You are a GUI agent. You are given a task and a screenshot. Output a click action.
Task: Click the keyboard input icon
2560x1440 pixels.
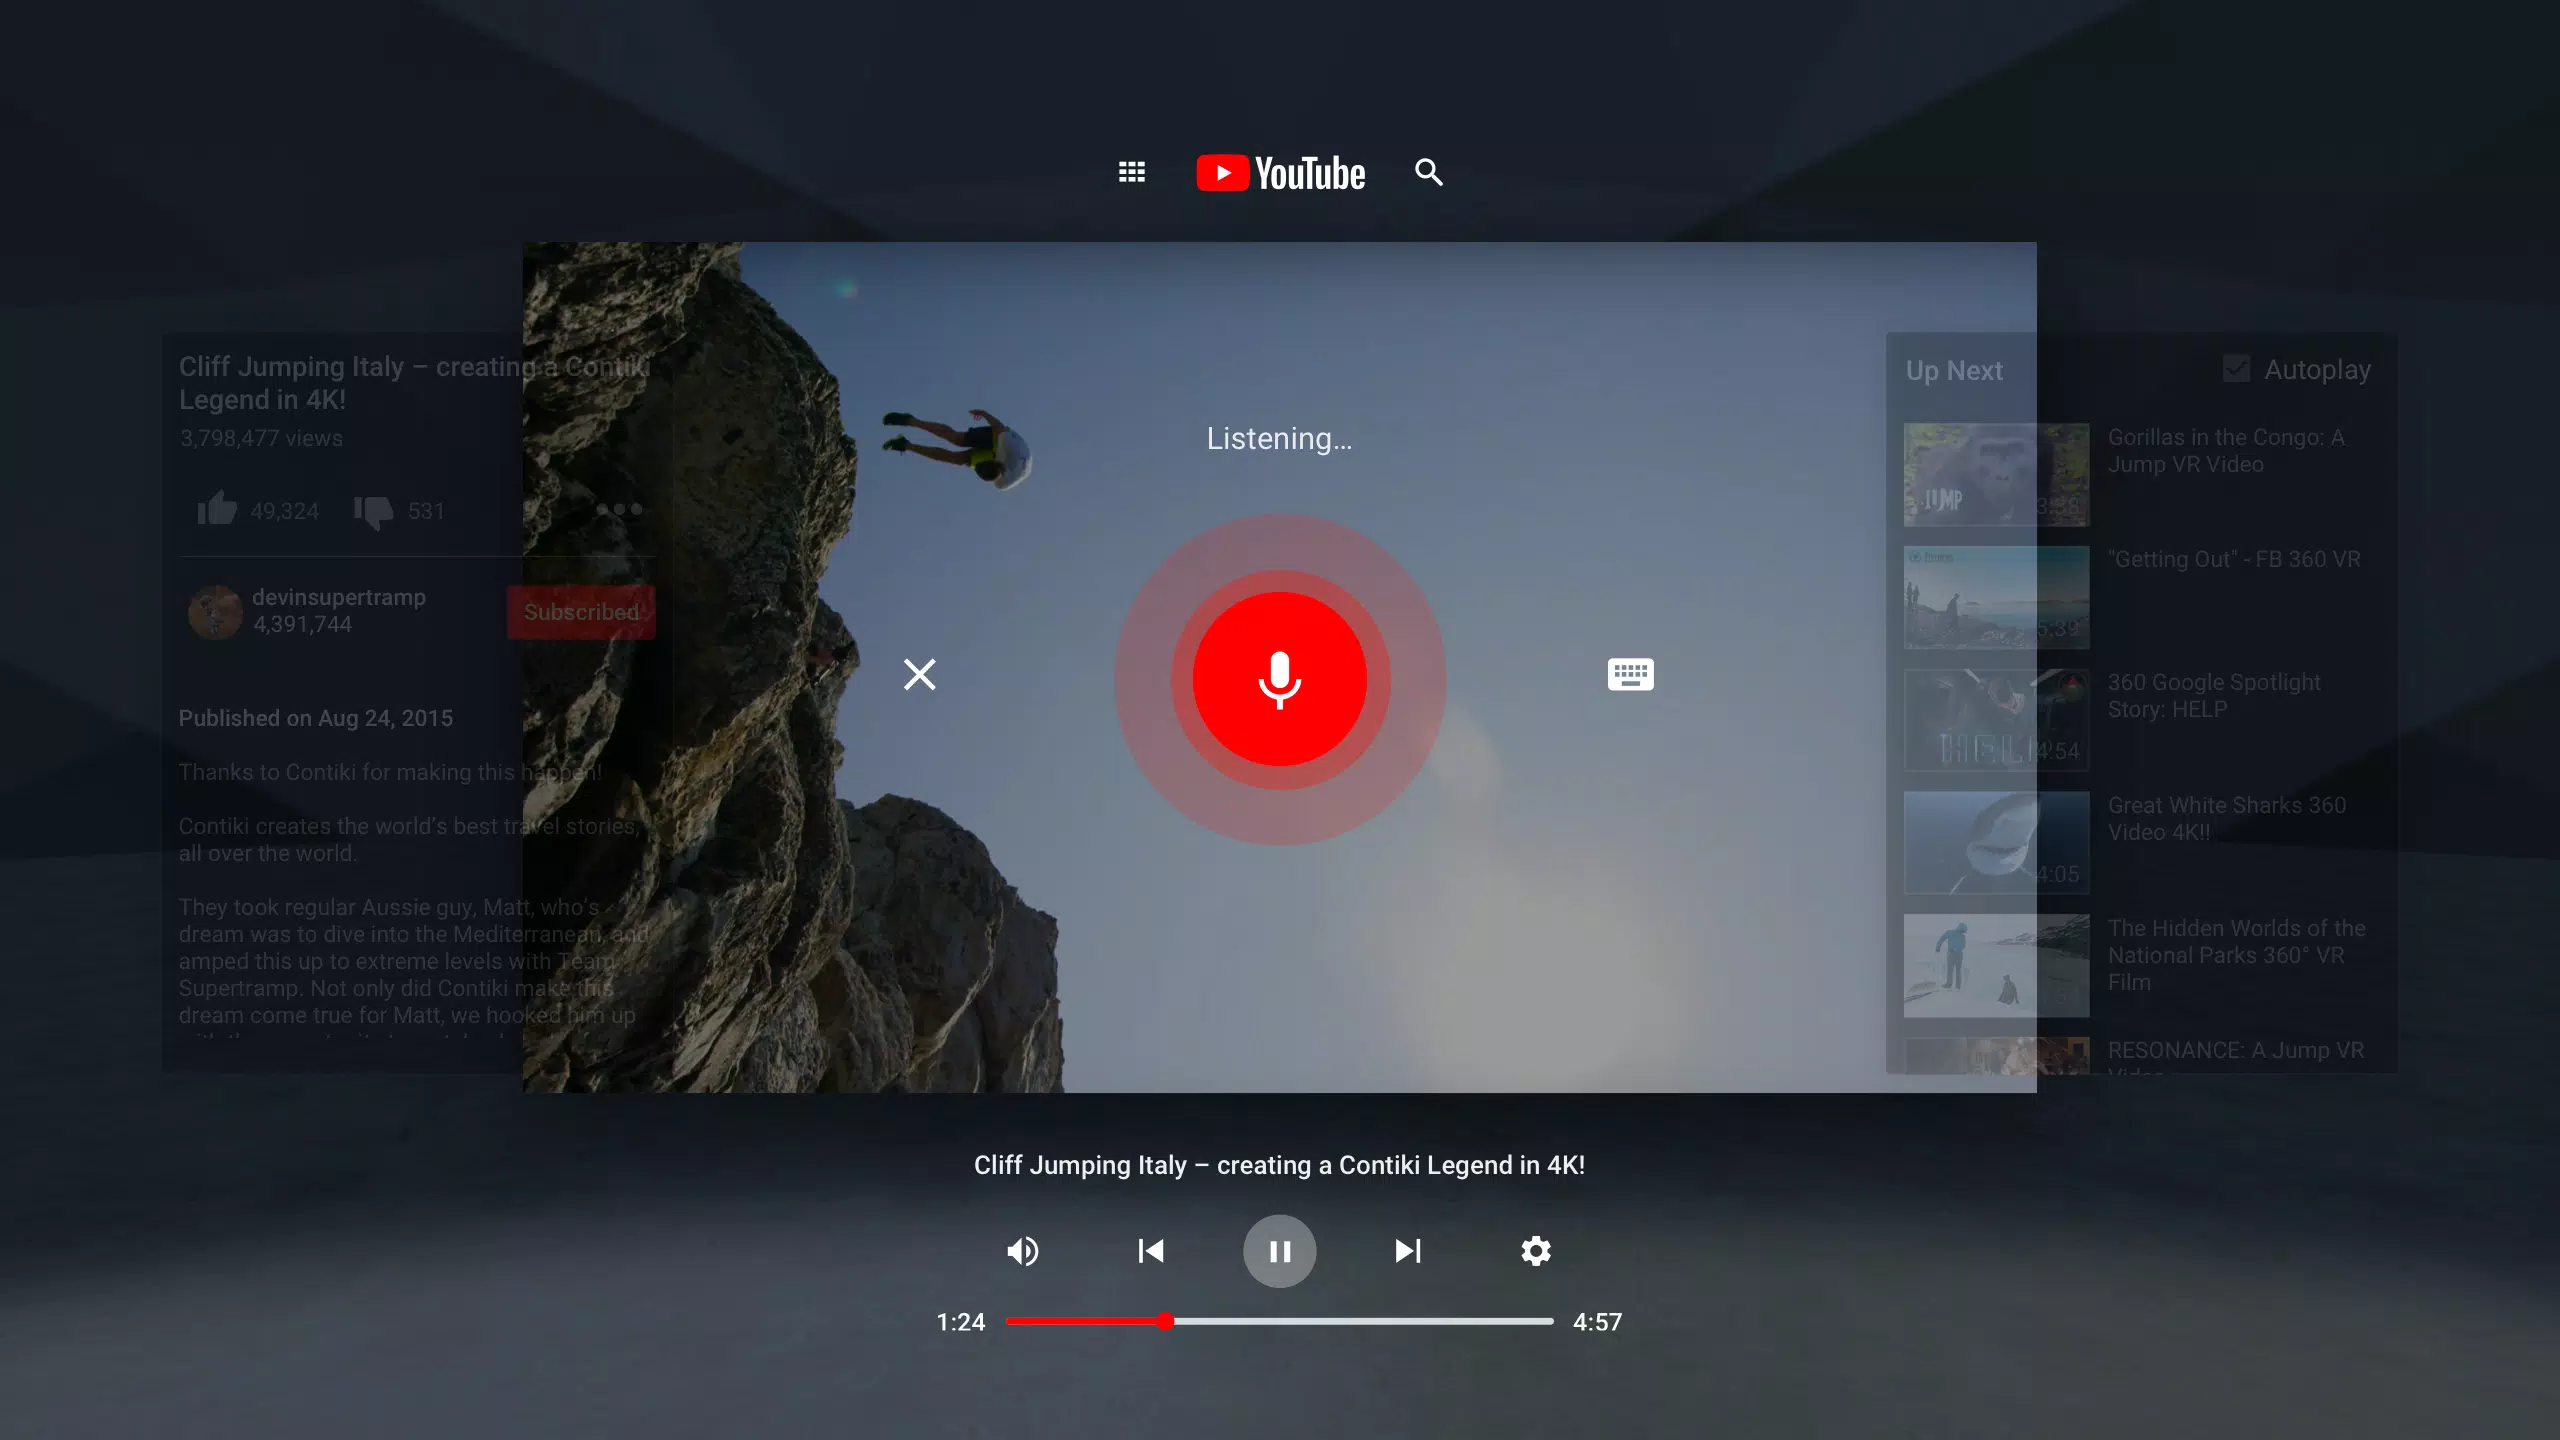point(1630,673)
